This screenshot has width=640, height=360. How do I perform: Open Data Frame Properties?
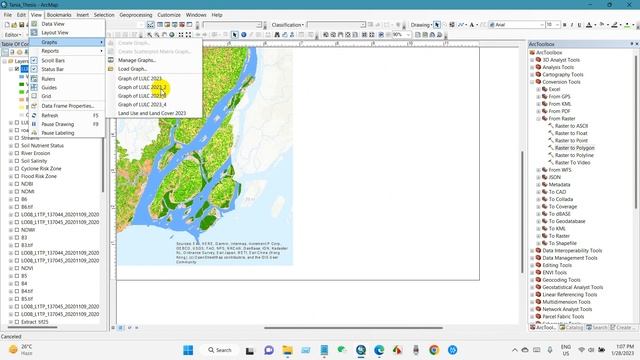point(67,106)
